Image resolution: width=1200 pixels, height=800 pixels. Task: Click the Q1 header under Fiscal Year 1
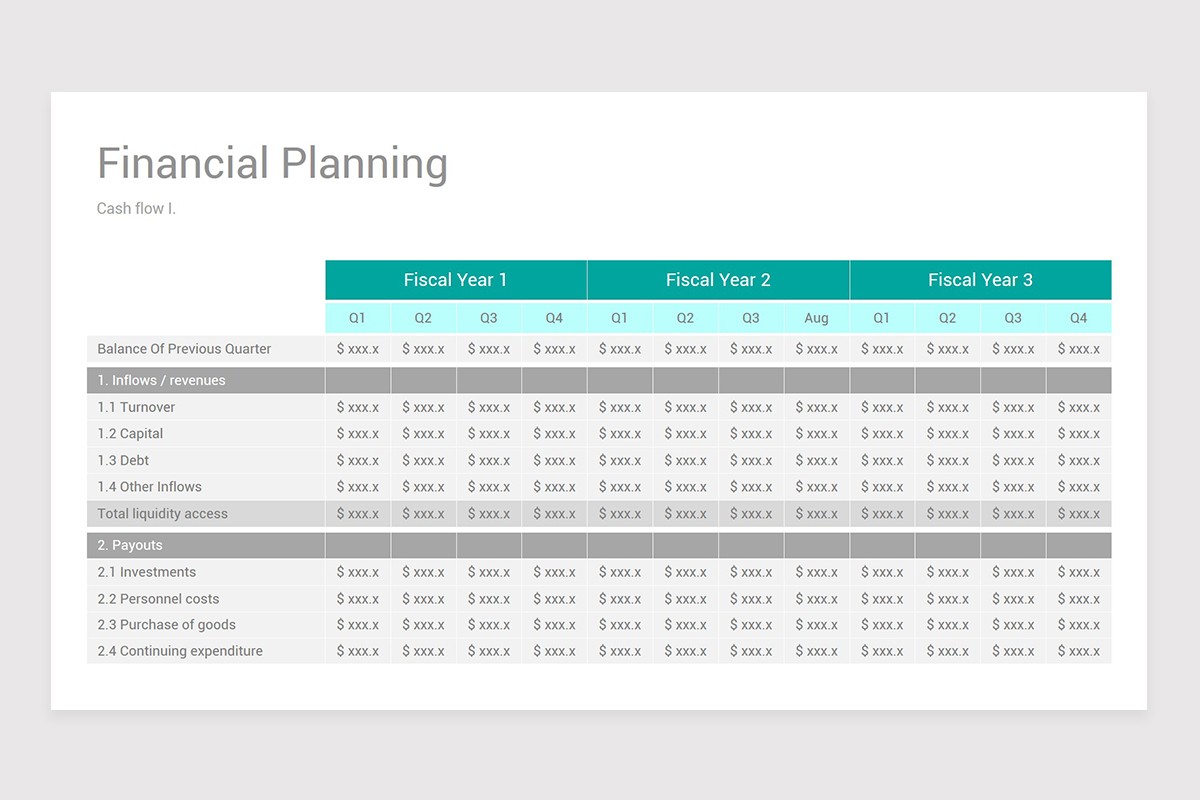[x=357, y=318]
